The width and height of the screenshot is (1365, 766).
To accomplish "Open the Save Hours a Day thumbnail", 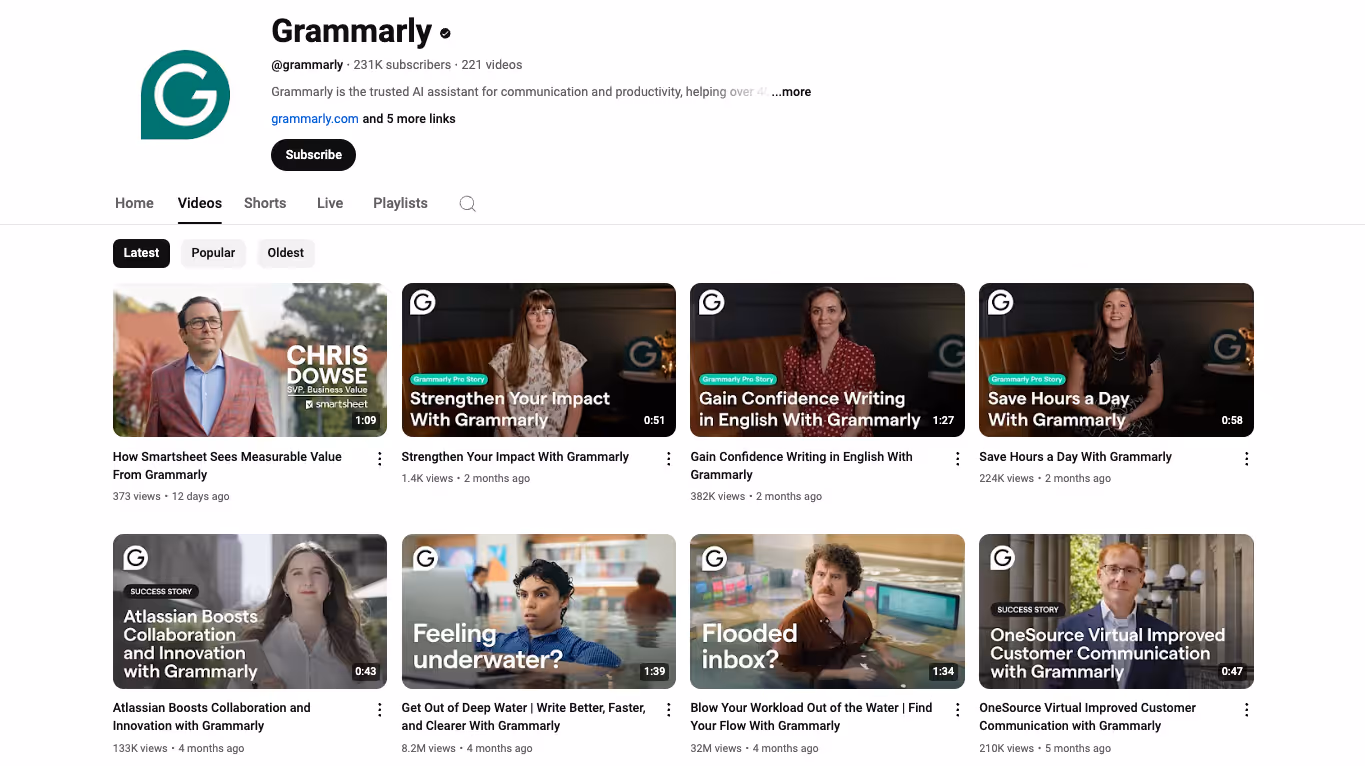I will 1116,360.
